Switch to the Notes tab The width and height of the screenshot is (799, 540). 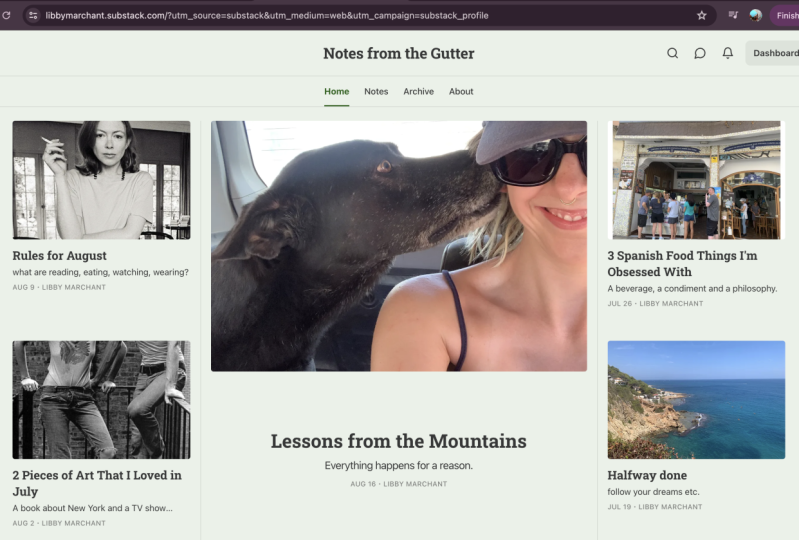pyautogui.click(x=376, y=91)
